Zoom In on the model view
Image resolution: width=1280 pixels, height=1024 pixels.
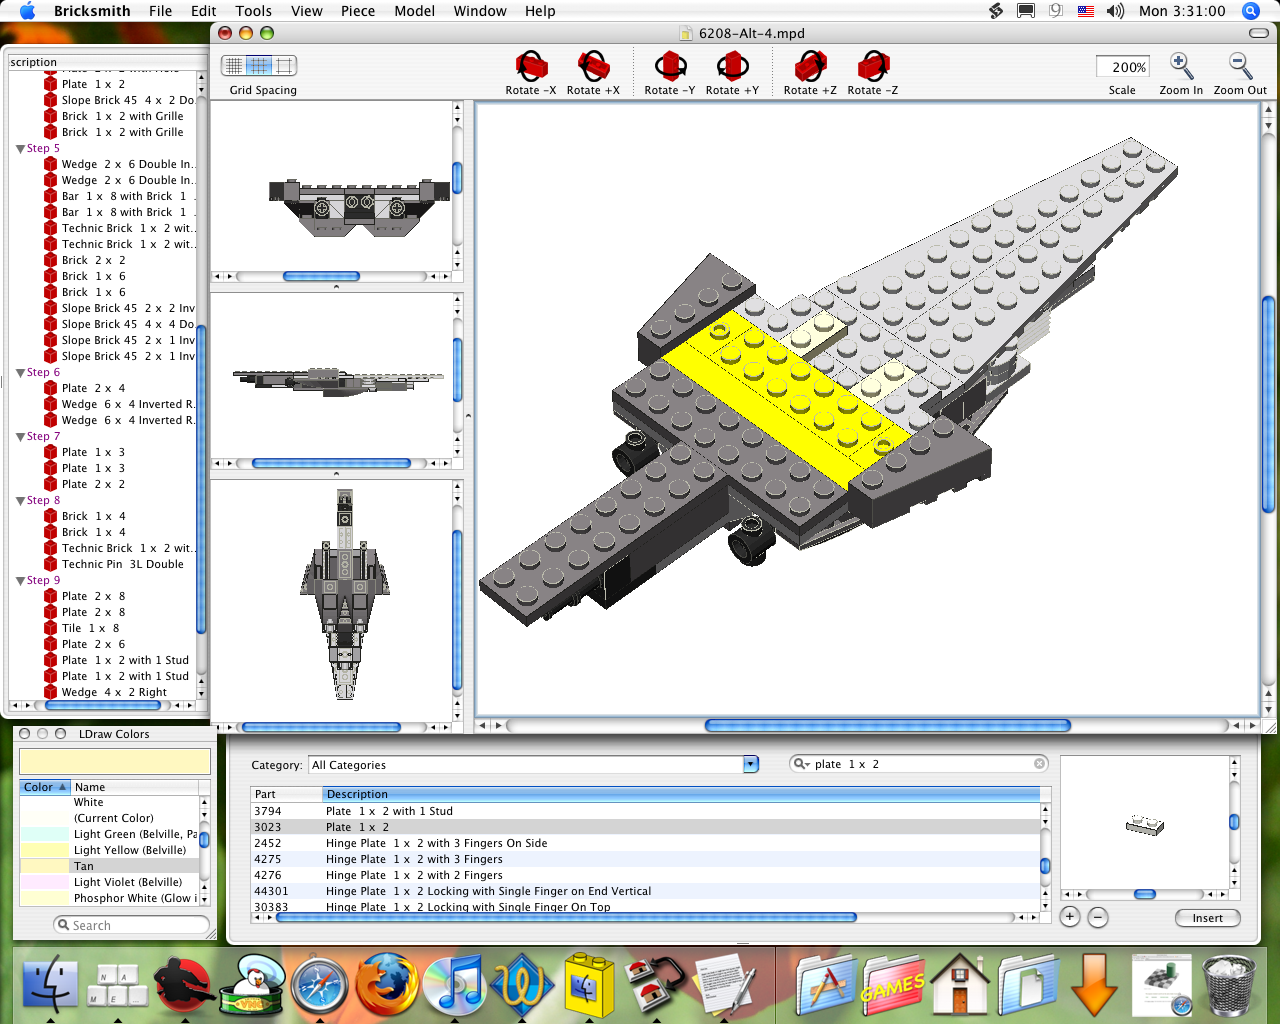[x=1180, y=66]
